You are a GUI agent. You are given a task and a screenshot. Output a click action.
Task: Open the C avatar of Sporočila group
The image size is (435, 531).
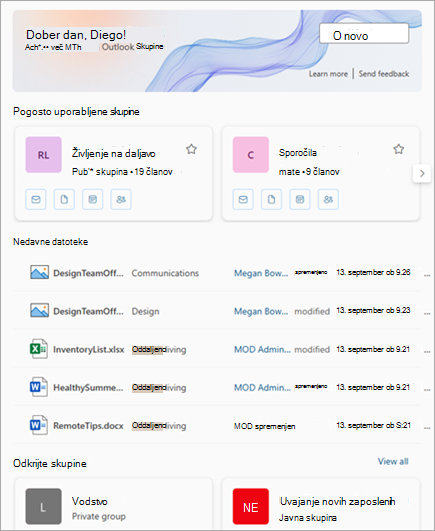251,155
